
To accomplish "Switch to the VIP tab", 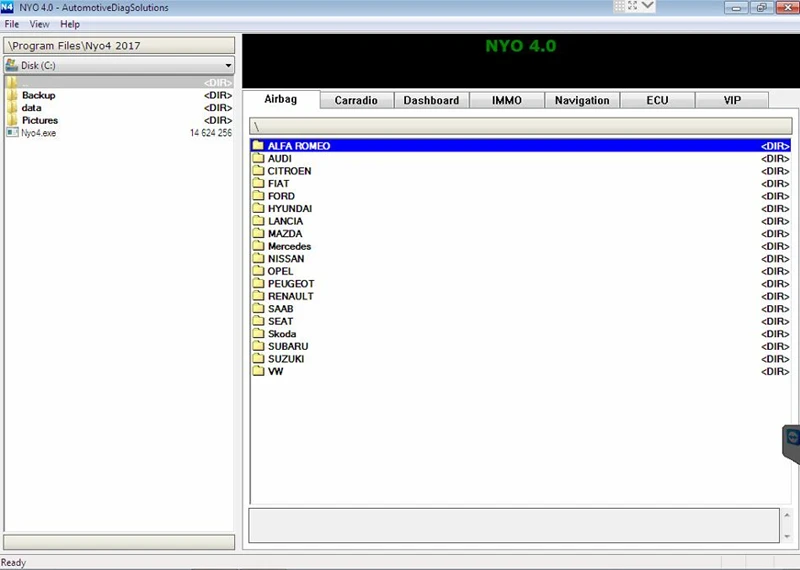I will click(732, 101).
